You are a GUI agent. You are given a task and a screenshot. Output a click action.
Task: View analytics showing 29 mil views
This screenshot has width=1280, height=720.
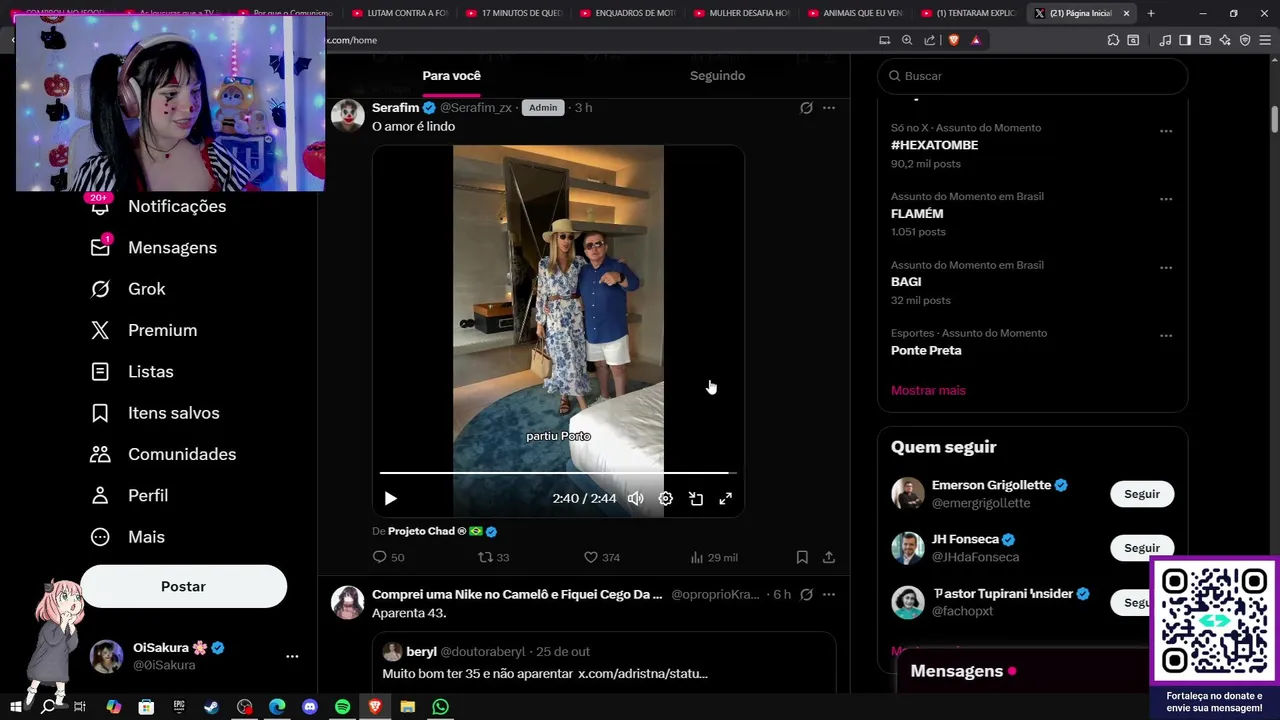714,557
